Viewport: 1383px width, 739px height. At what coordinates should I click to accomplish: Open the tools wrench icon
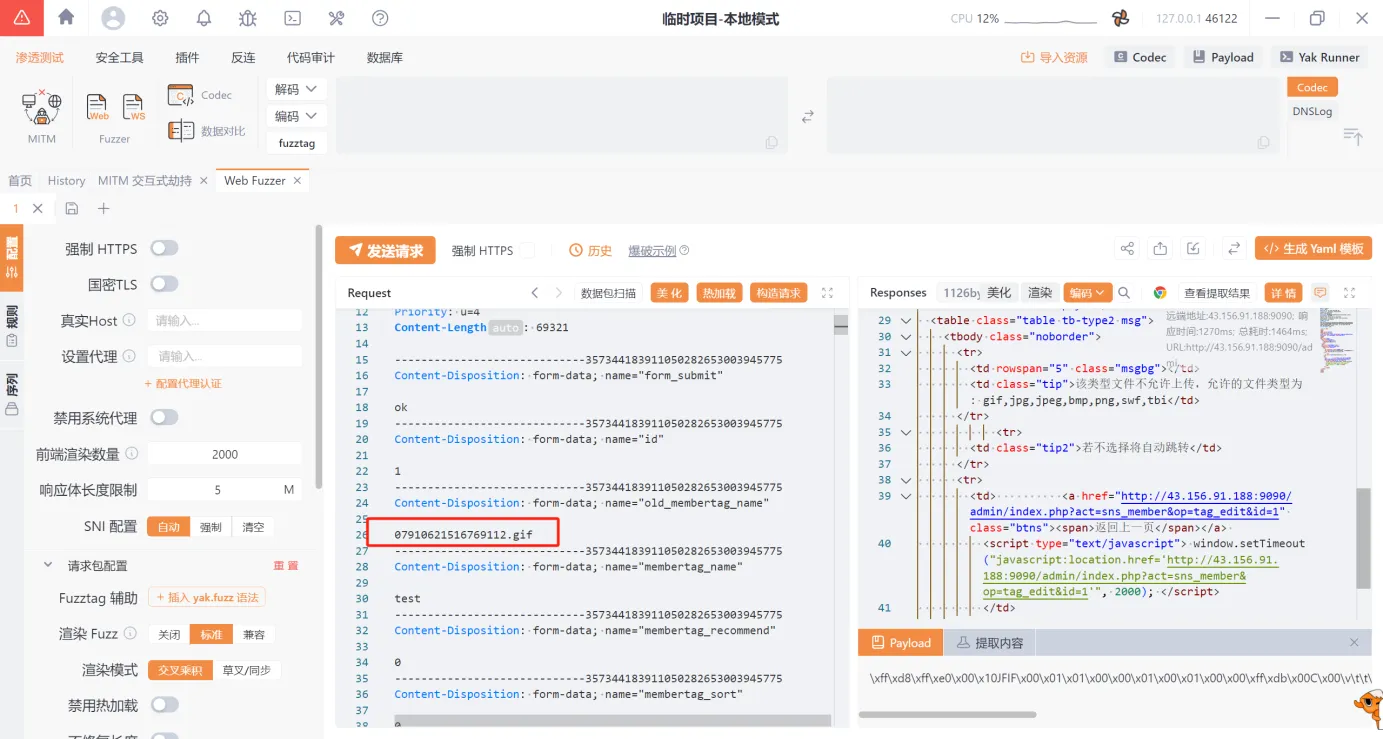click(x=336, y=18)
